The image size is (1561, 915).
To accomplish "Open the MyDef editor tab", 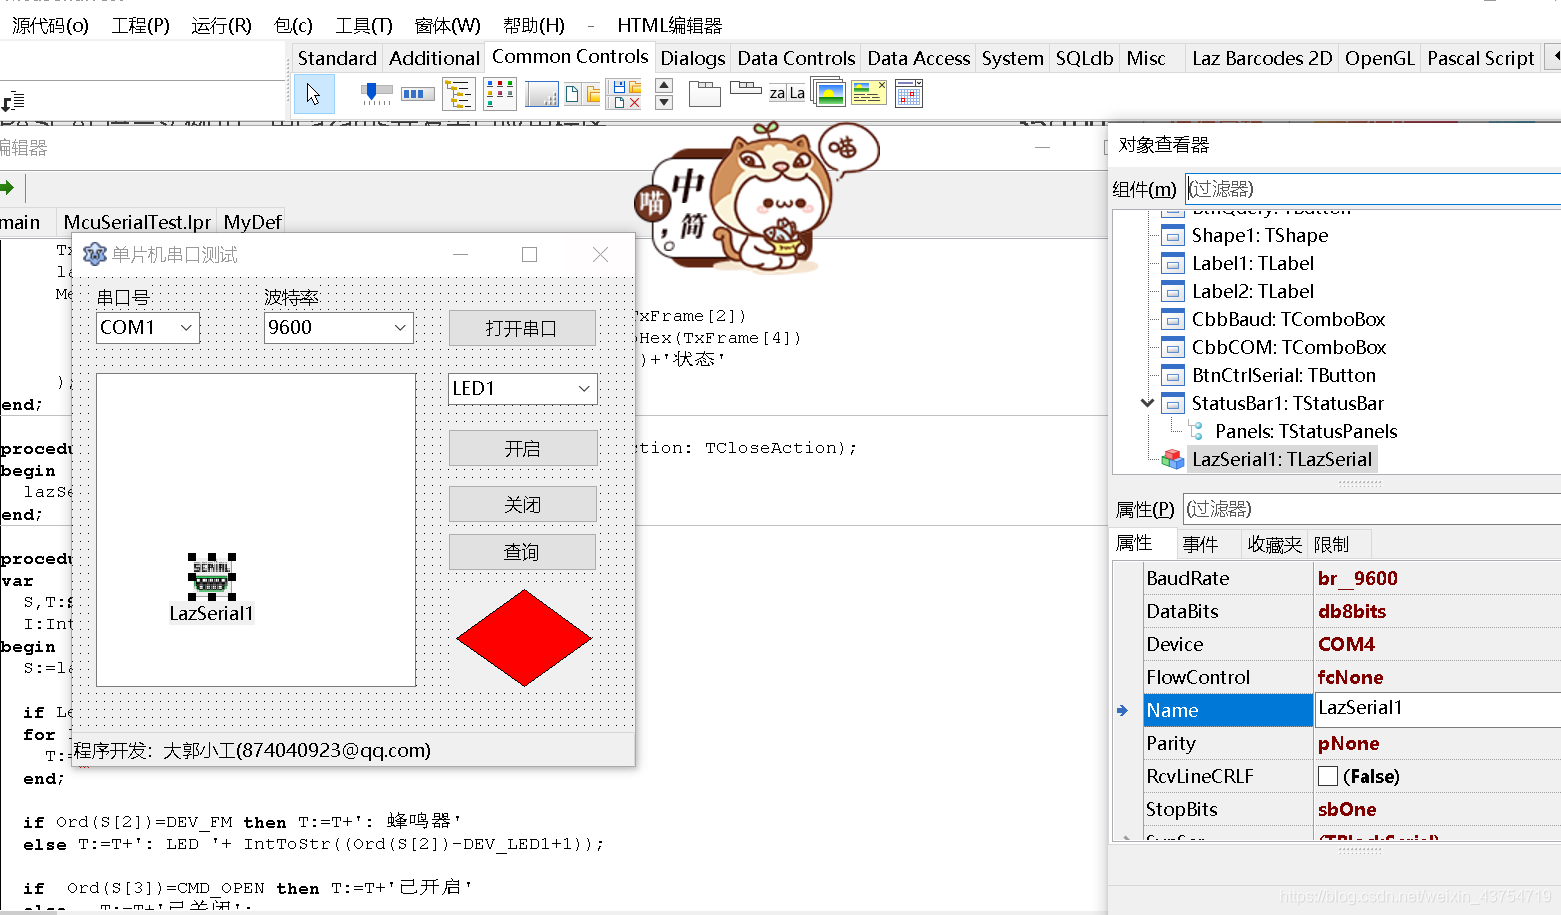I will [x=252, y=222].
